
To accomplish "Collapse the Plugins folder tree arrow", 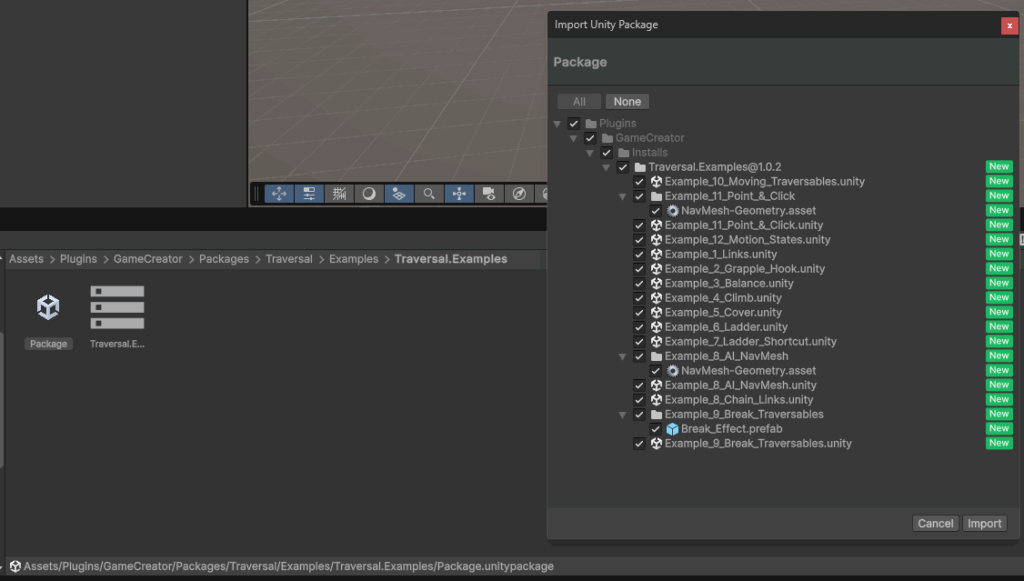I will (x=557, y=124).
